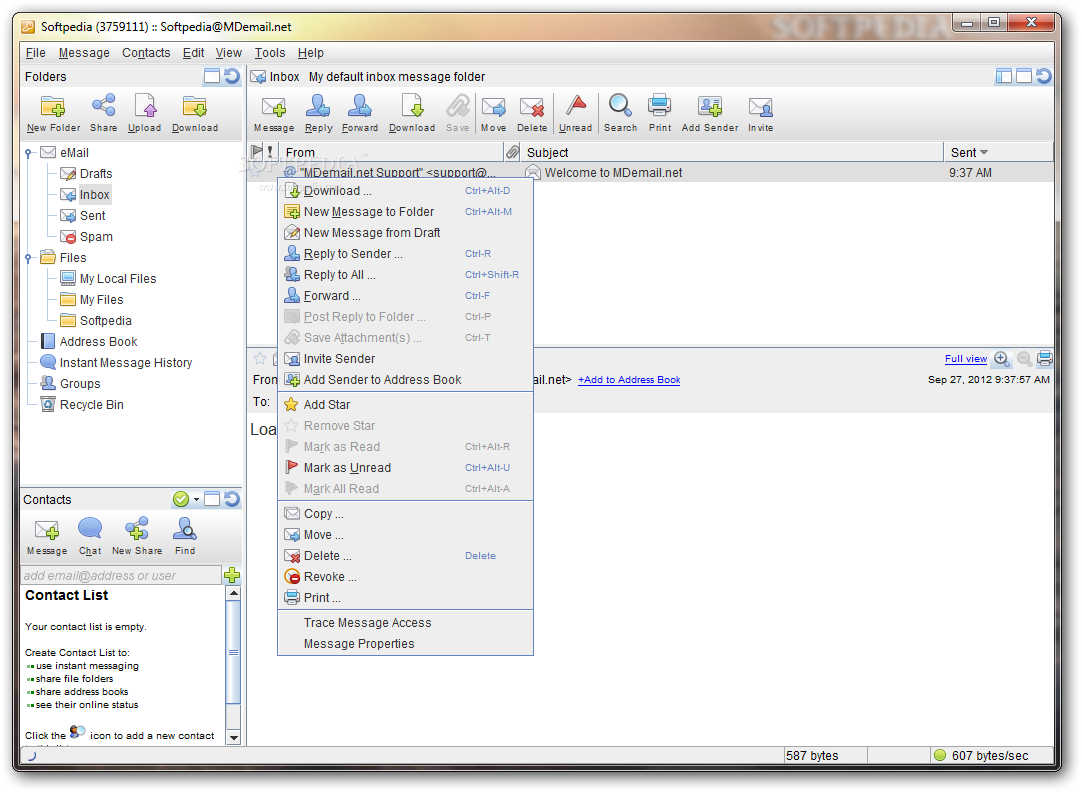Click the Subject column header
The width and height of the screenshot is (1082, 792).
click(x=733, y=152)
